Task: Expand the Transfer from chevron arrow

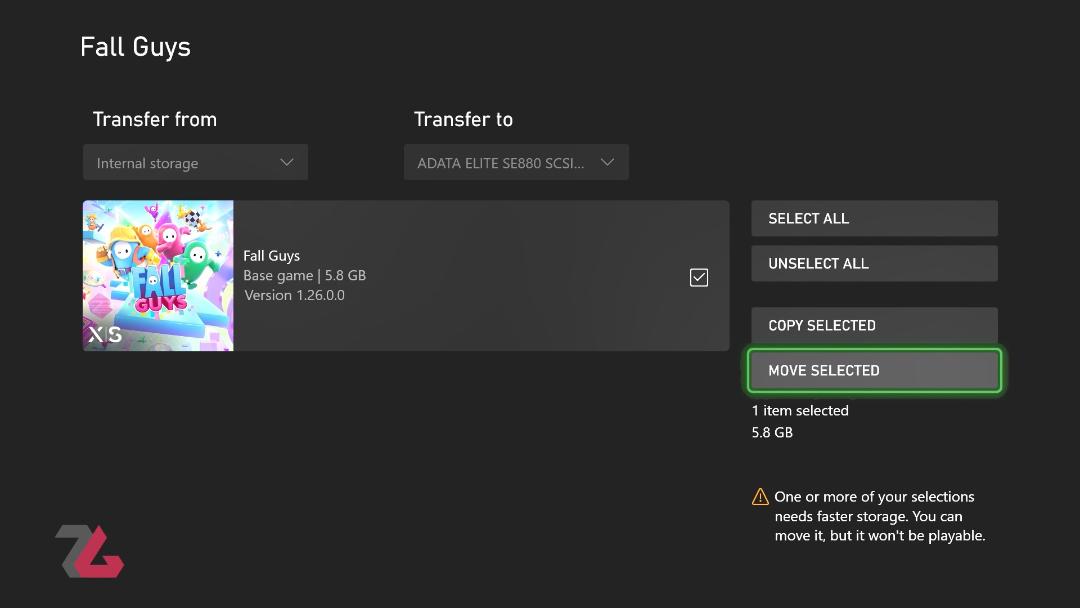Action: [x=287, y=163]
